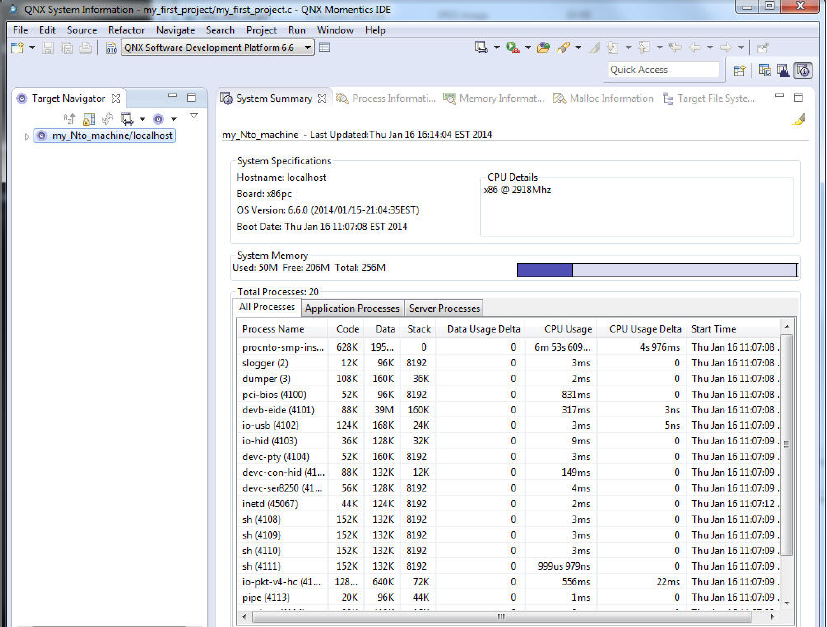
Task: Sort by Data Usage Delta column header
Action: [480, 329]
